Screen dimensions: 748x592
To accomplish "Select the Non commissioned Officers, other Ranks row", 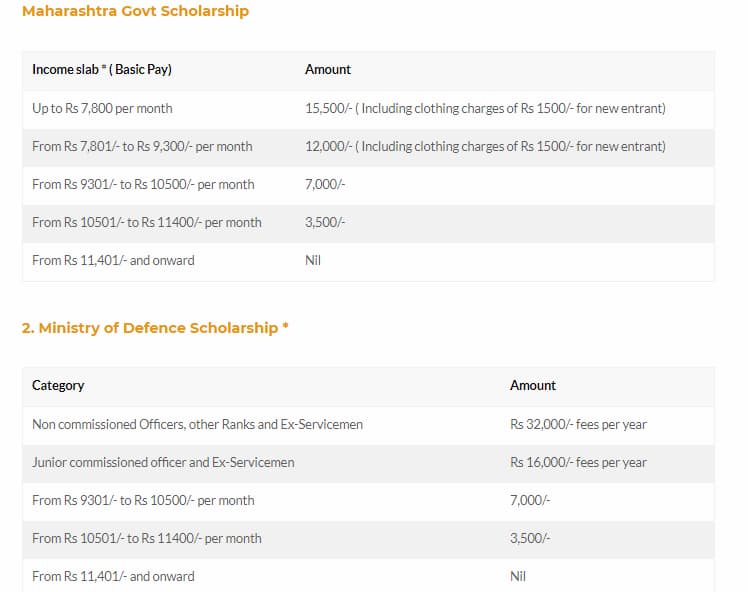I will 197,424.
